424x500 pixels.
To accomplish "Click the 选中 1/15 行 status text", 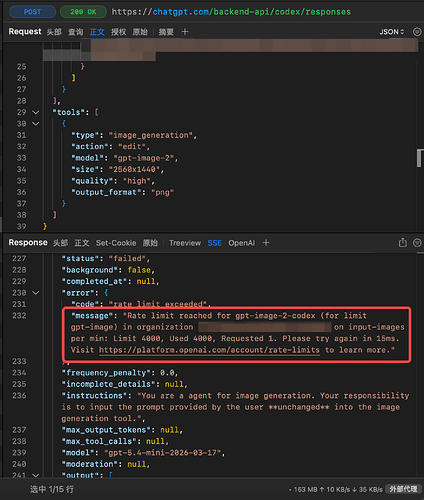I will tap(52, 489).
